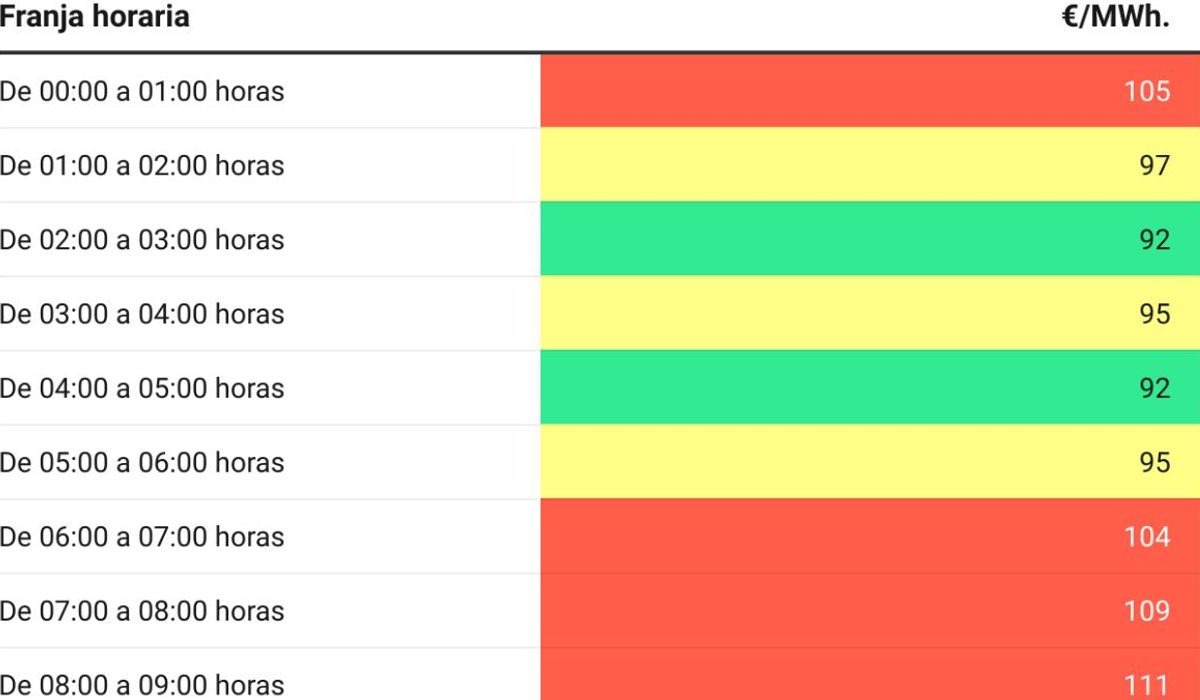
Task: Select the red cell showing 109
Action: point(870,611)
